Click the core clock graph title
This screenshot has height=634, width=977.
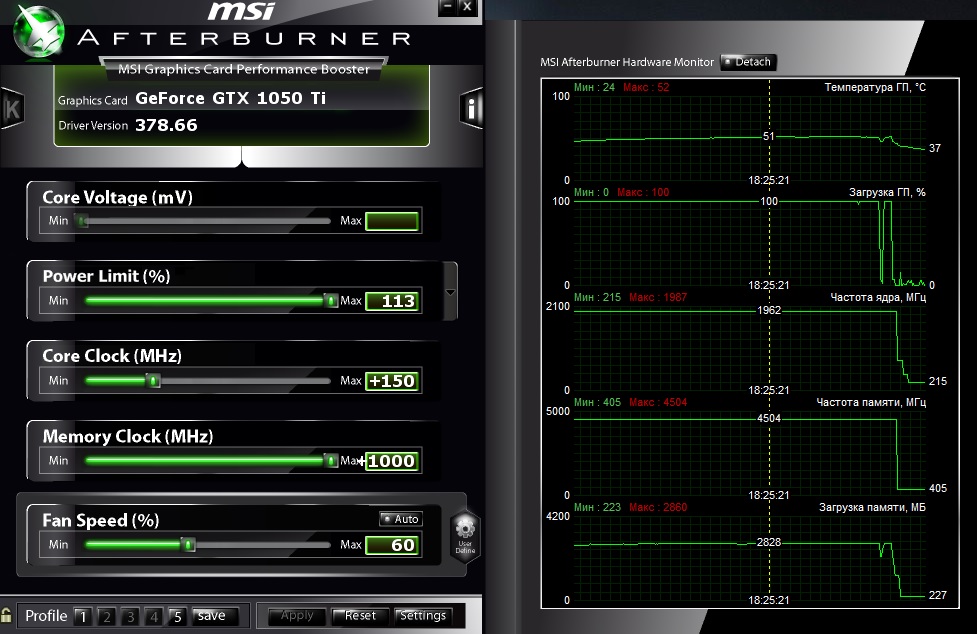point(878,297)
